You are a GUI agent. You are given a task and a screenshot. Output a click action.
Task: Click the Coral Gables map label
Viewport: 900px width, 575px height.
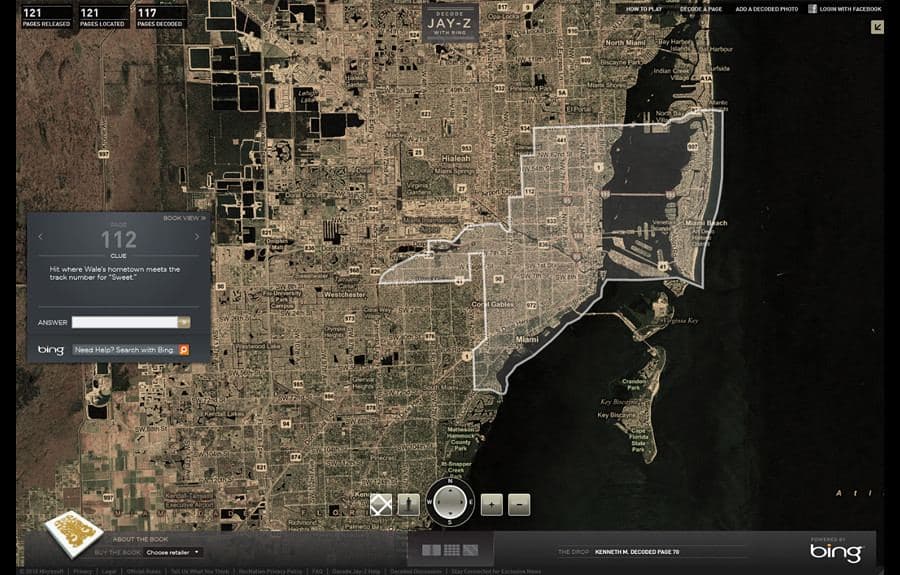click(x=492, y=304)
